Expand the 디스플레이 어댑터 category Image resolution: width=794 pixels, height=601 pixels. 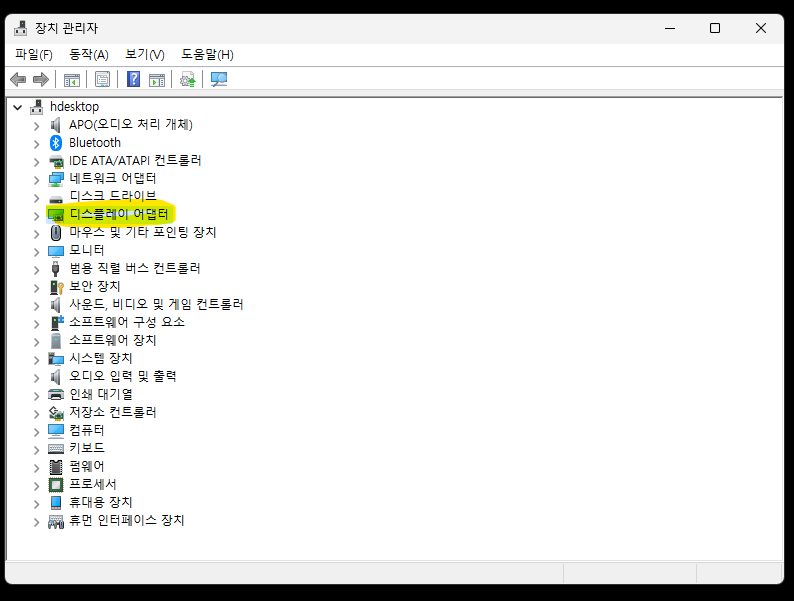[x=36, y=216]
